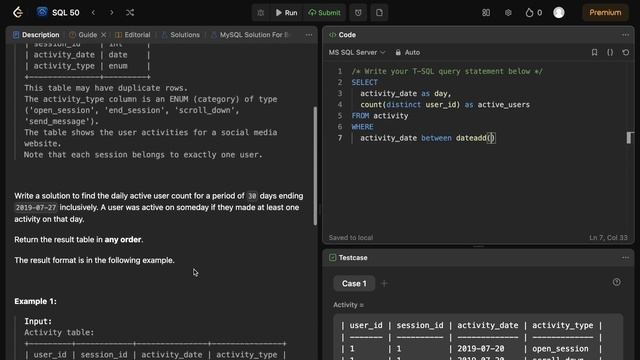Click the testcase help icon
Viewport: 640px width, 360px height.
tap(616, 282)
